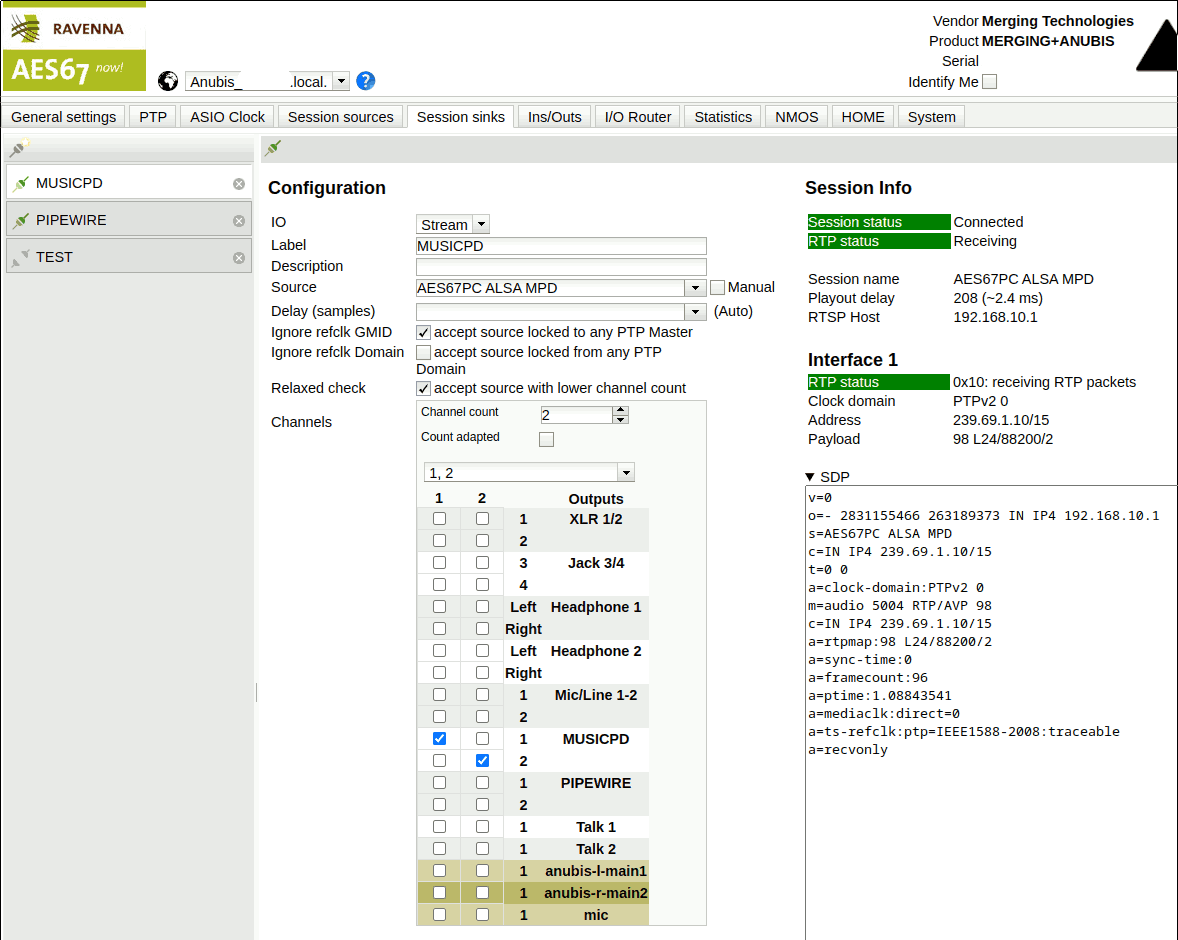Collapse the SDP section triangle
This screenshot has height=940, width=1178.
[x=810, y=477]
